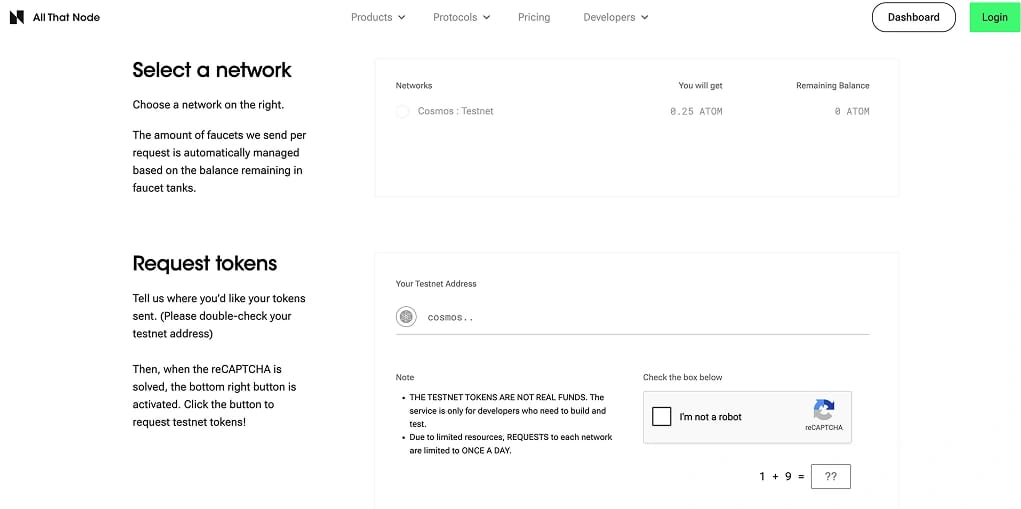Open the Pricing page
Screen dimensions: 1021x509
pos(534,18)
